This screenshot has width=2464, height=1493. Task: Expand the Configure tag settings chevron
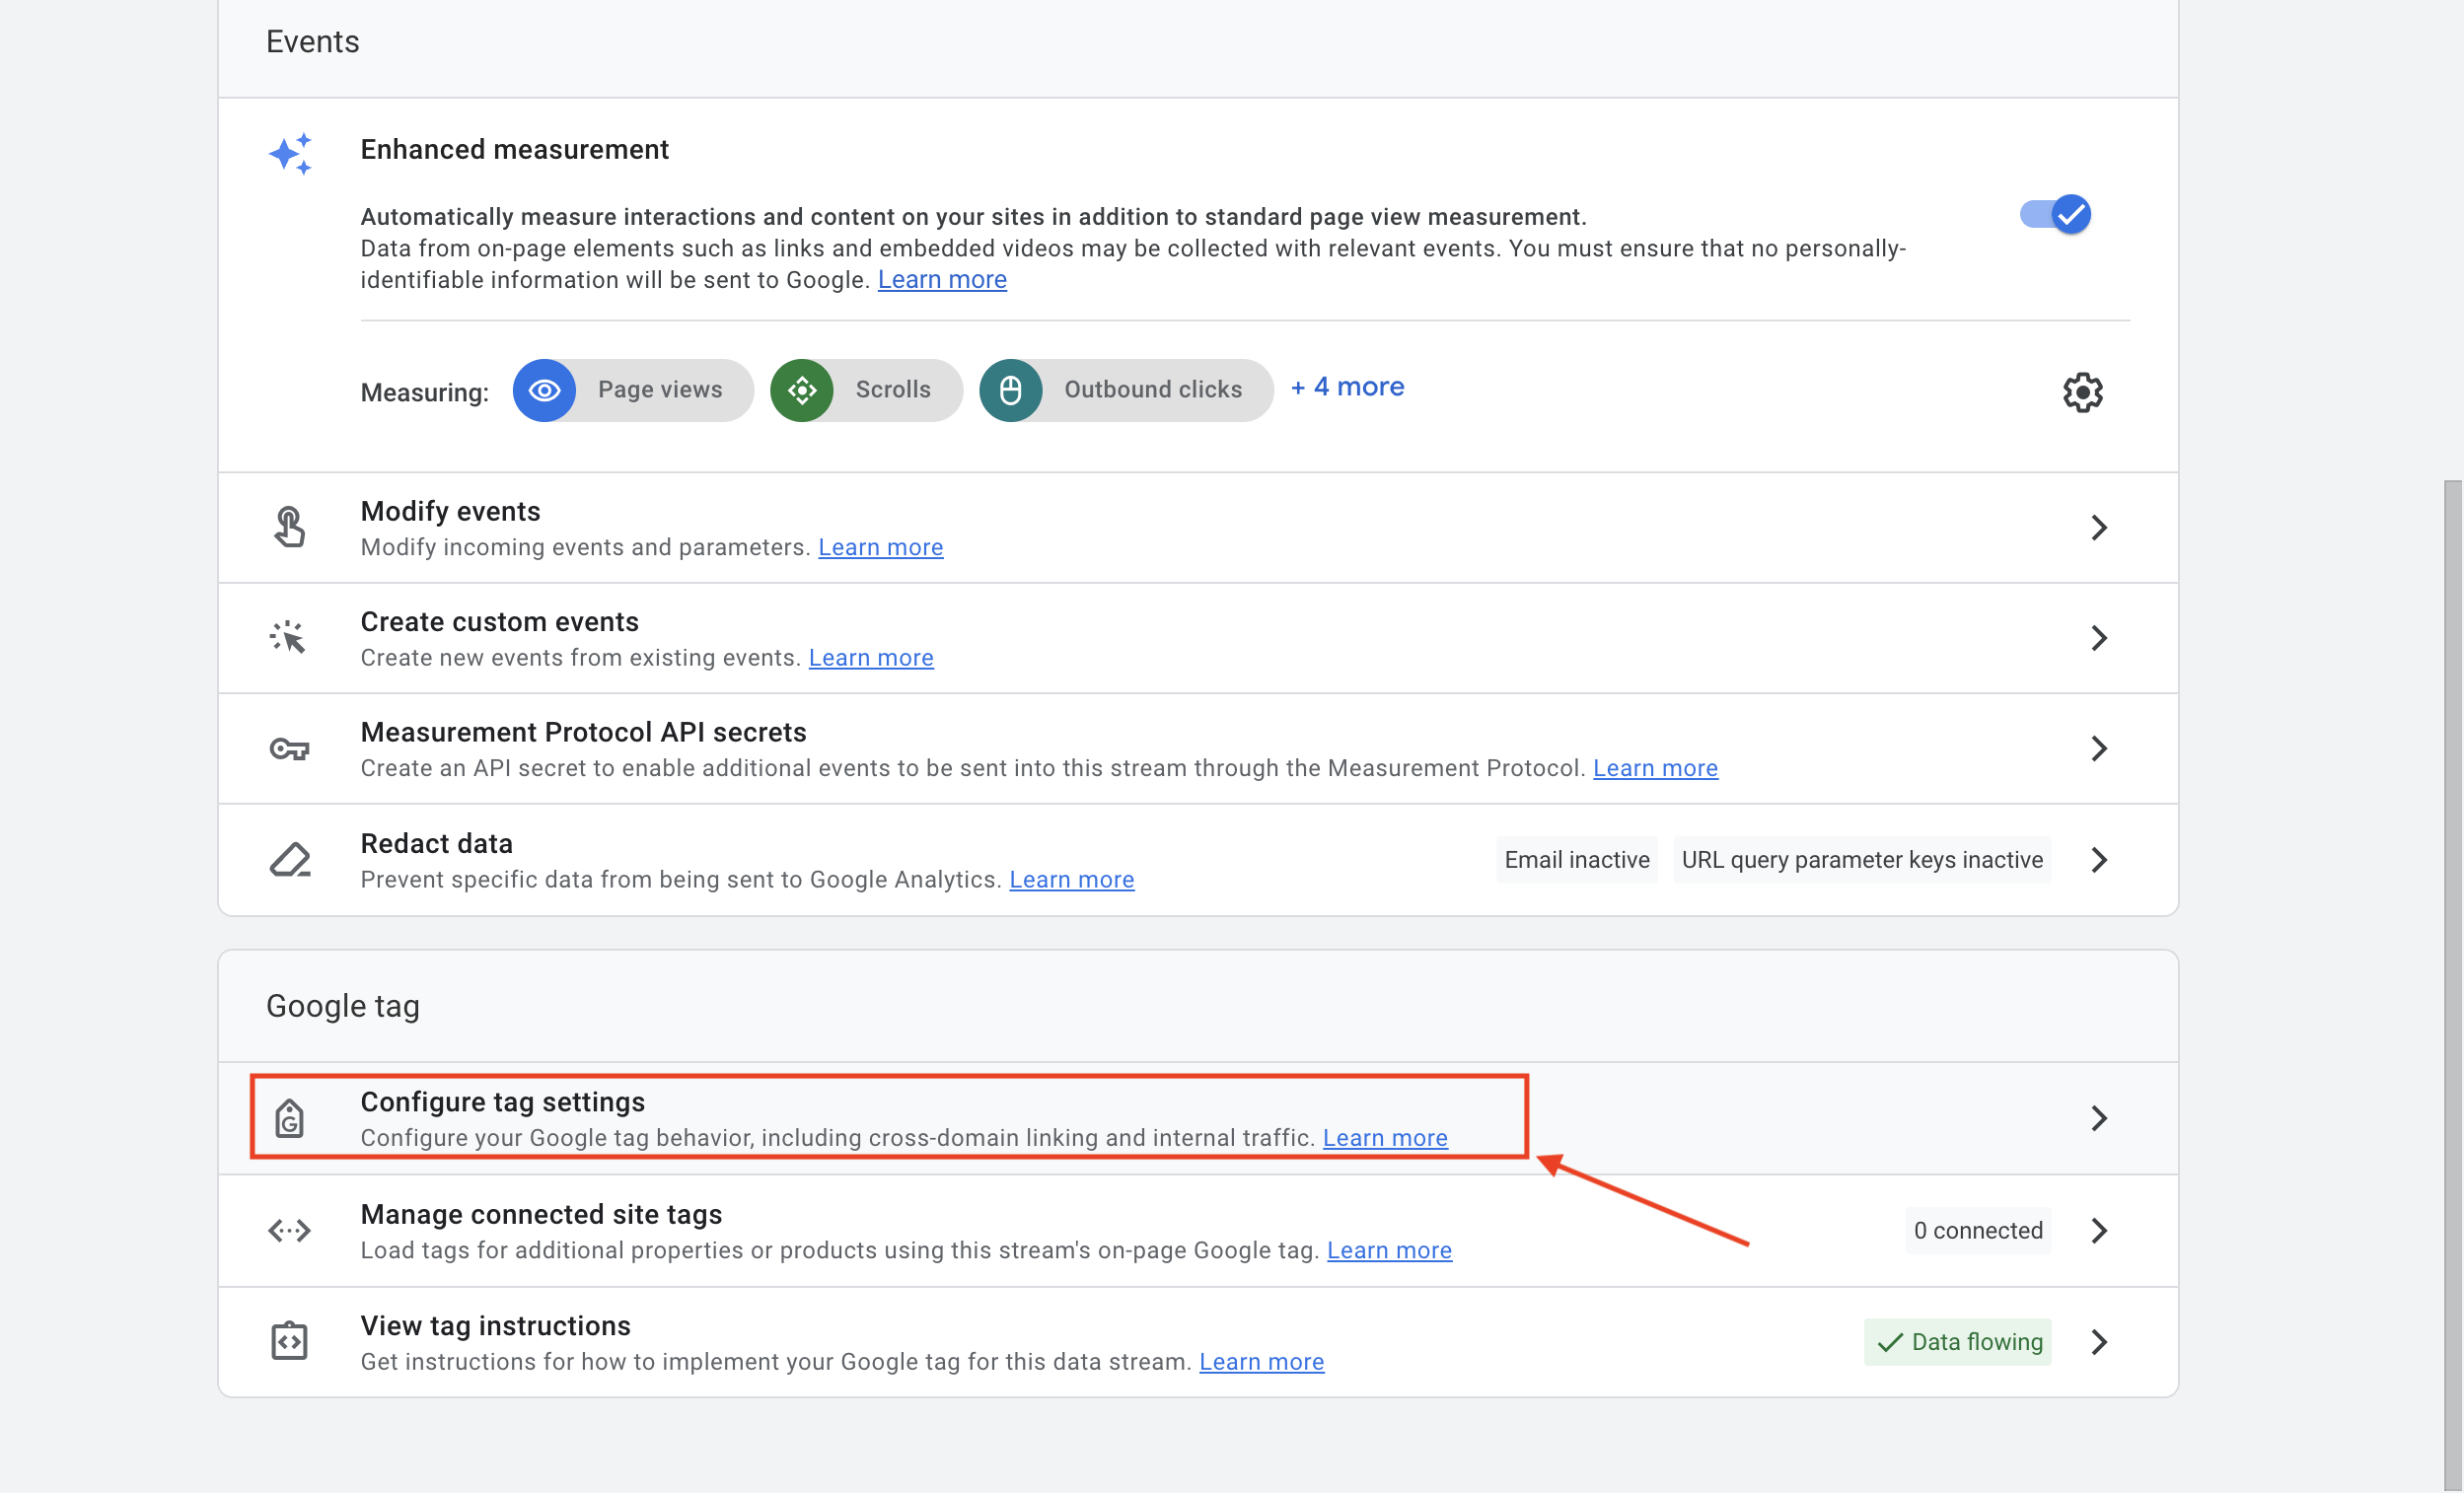point(2099,1118)
